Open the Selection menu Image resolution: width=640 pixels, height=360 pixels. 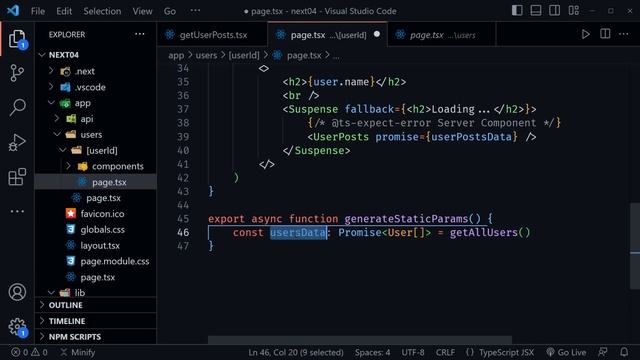point(102,11)
